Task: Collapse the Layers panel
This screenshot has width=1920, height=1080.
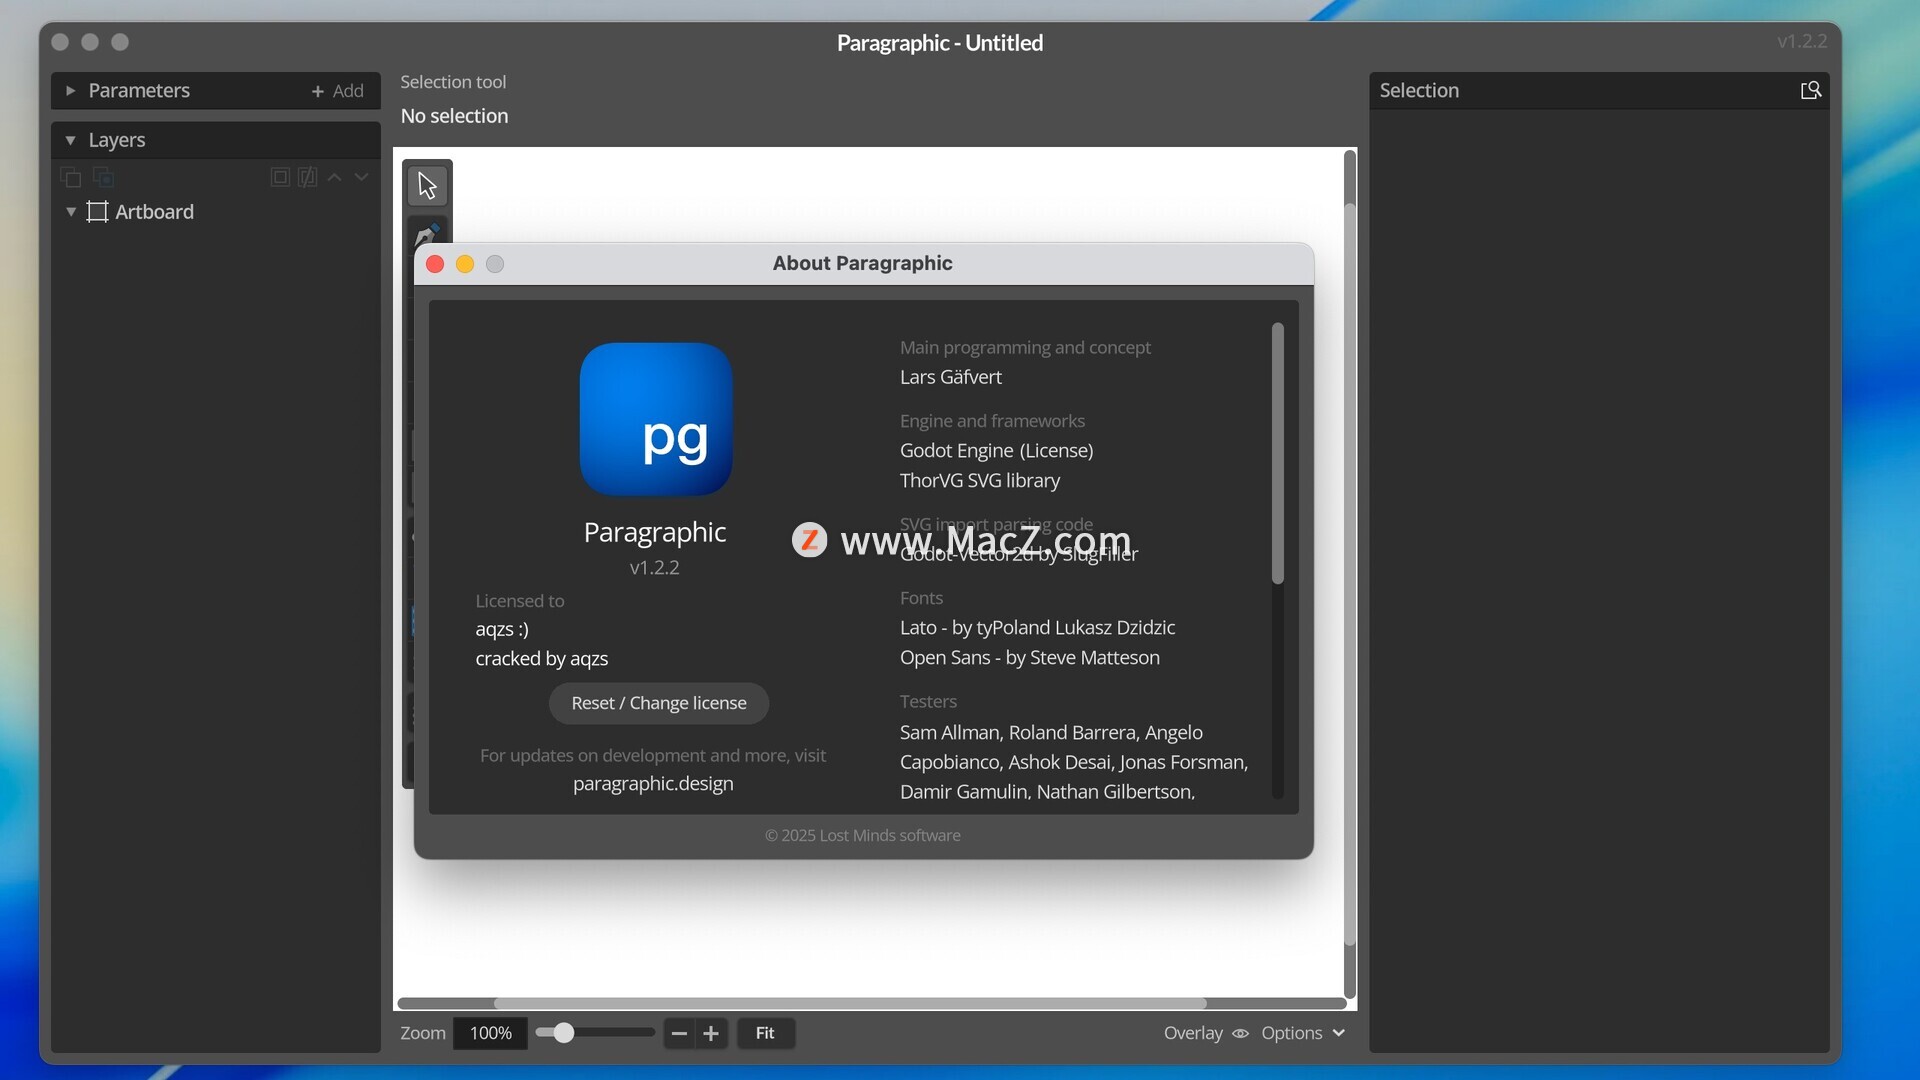Action: (x=70, y=140)
